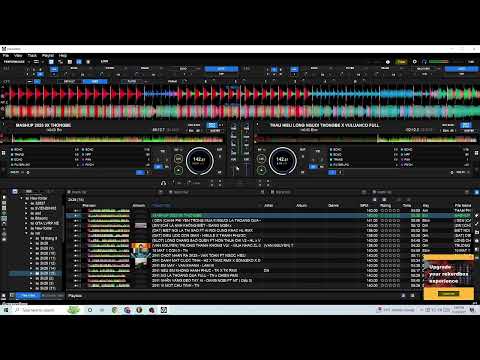Open the Track menu
The width and height of the screenshot is (480, 360).
point(32,56)
